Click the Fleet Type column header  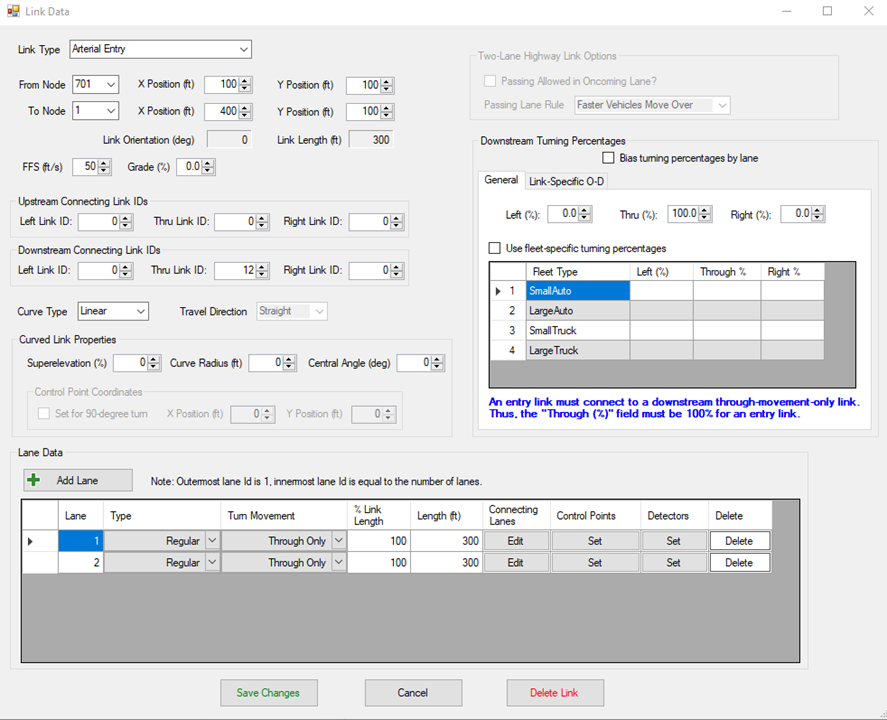point(578,272)
